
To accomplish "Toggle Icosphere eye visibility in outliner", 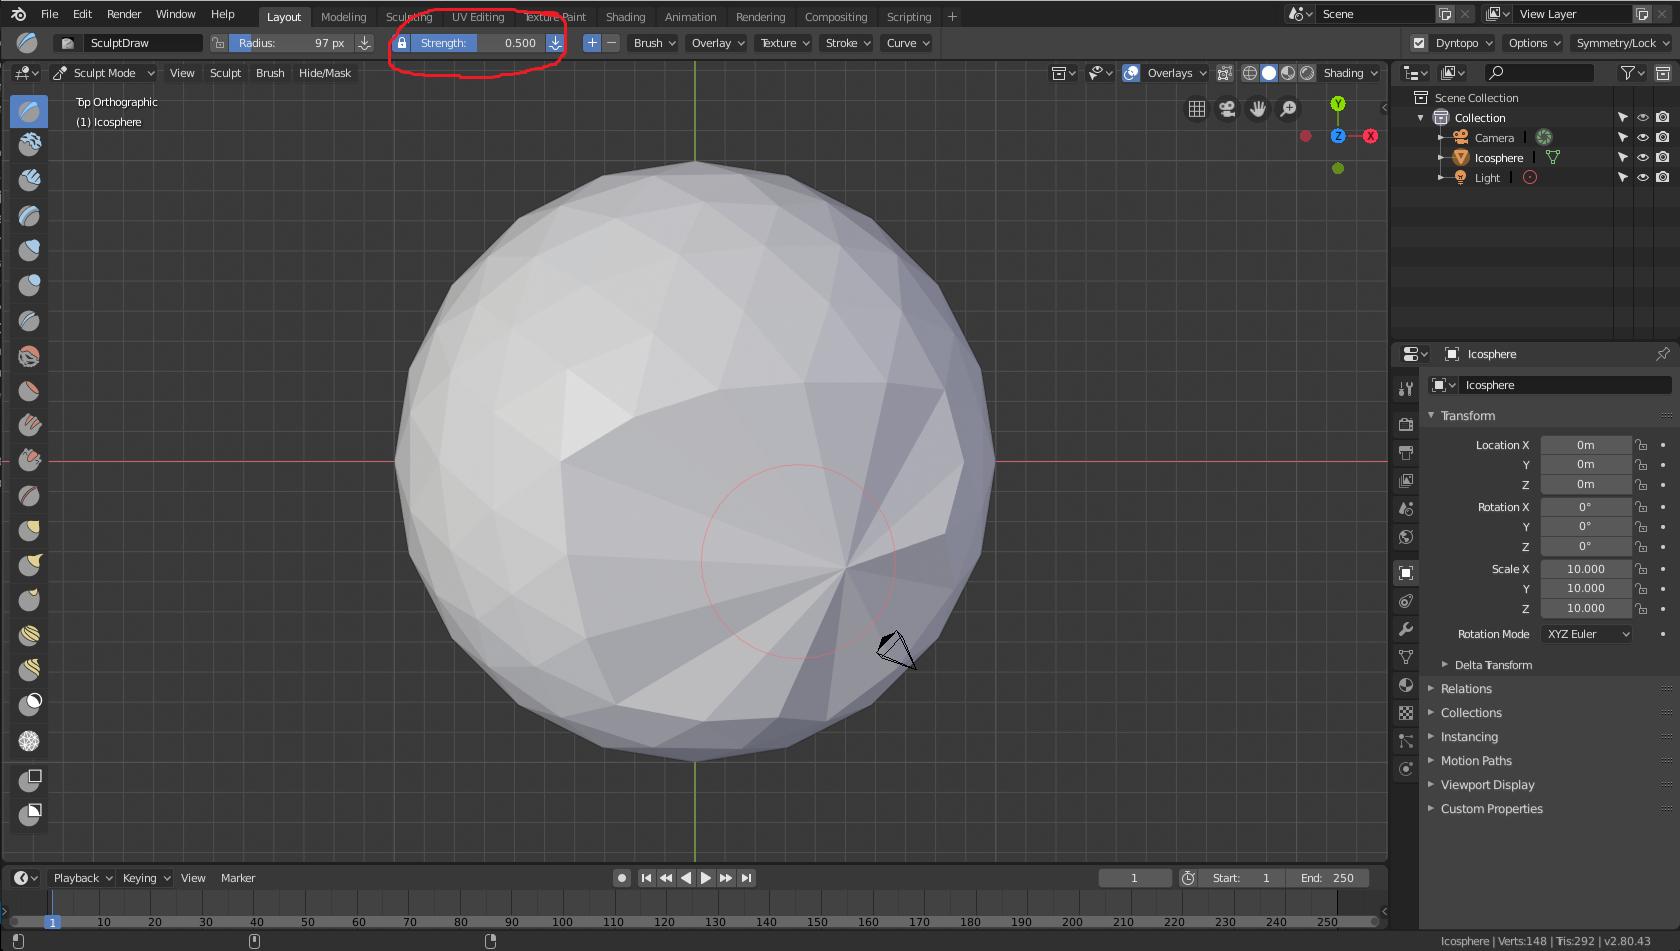I will pyautogui.click(x=1642, y=157).
